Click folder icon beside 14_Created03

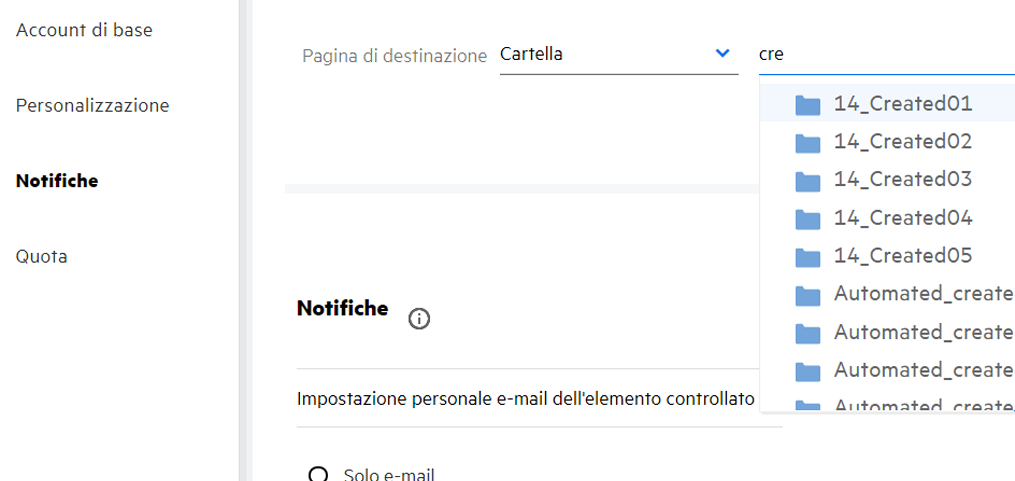point(808,181)
